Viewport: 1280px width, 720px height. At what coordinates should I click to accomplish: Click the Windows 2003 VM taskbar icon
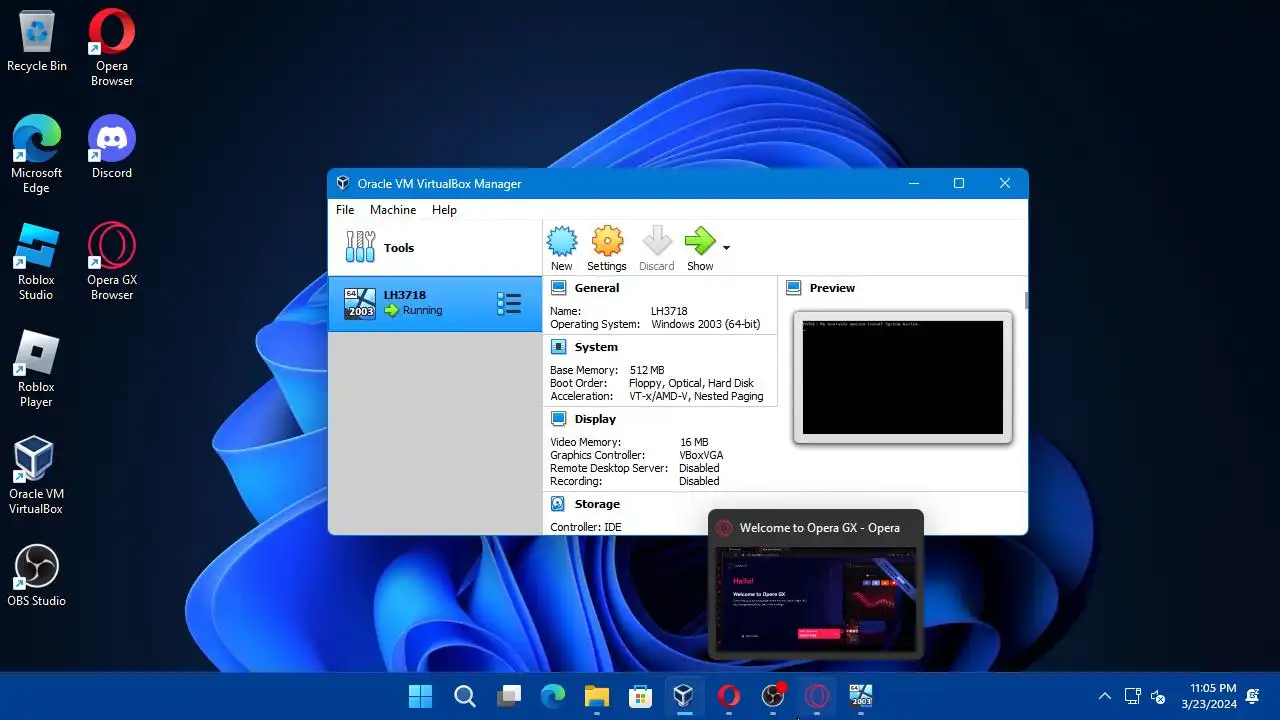pyautogui.click(x=861, y=696)
